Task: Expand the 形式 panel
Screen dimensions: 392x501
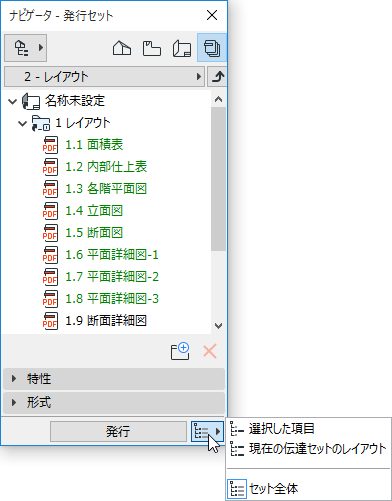Action: tap(114, 403)
